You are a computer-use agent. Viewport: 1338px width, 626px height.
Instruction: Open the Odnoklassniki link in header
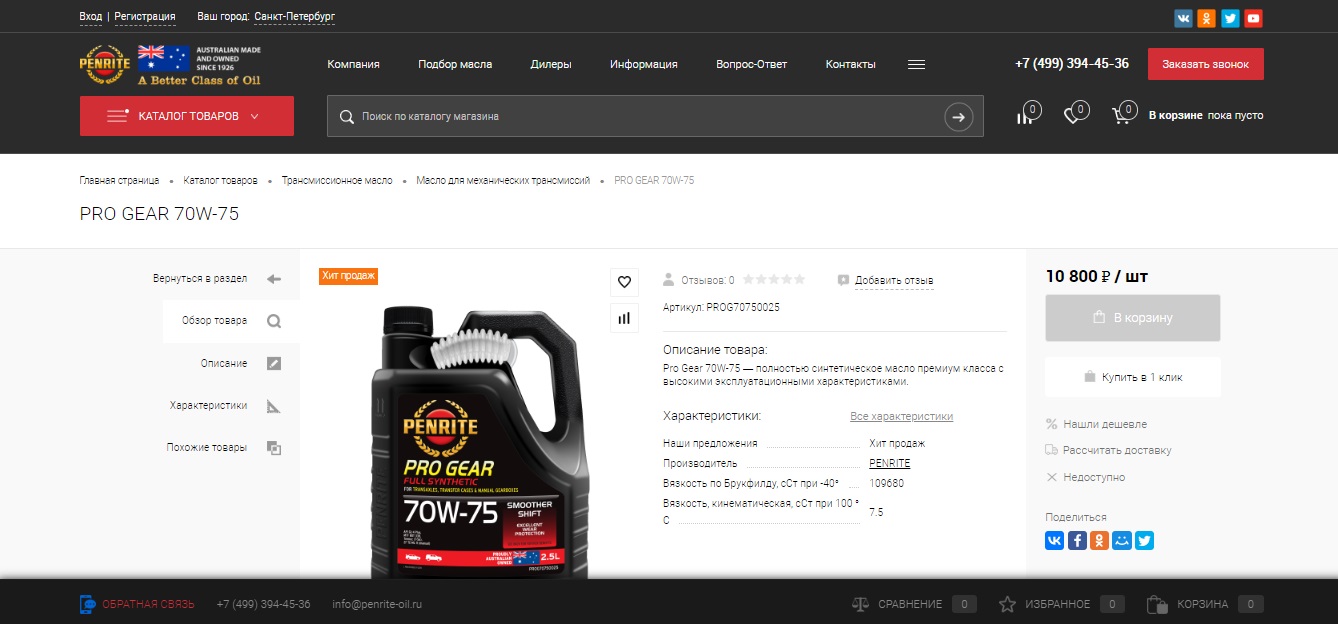1207,18
